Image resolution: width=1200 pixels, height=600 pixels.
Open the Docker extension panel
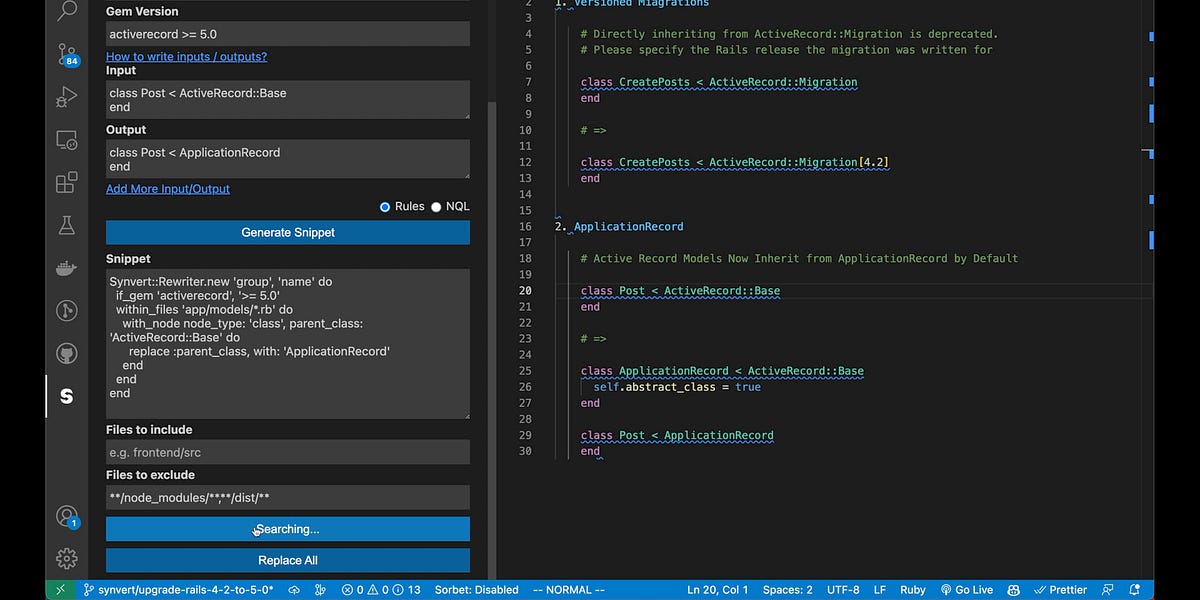66,267
